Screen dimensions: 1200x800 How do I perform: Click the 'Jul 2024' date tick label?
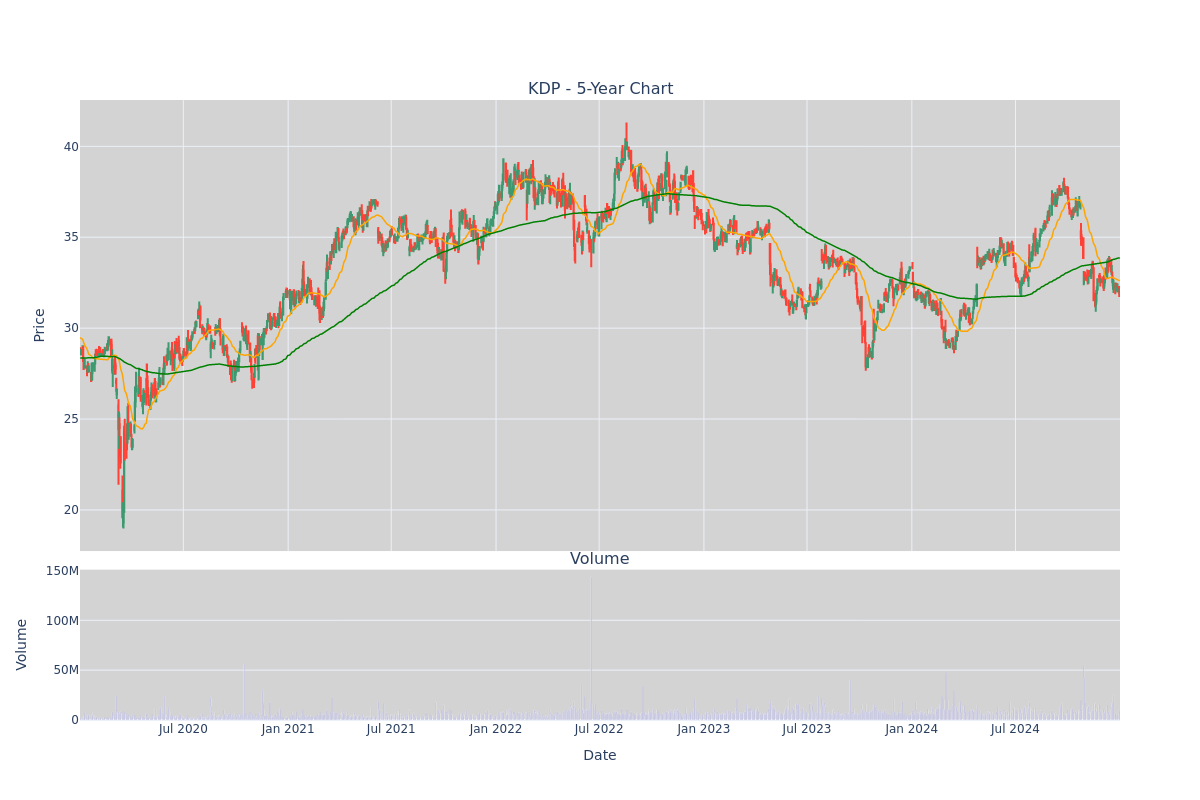click(x=1015, y=729)
